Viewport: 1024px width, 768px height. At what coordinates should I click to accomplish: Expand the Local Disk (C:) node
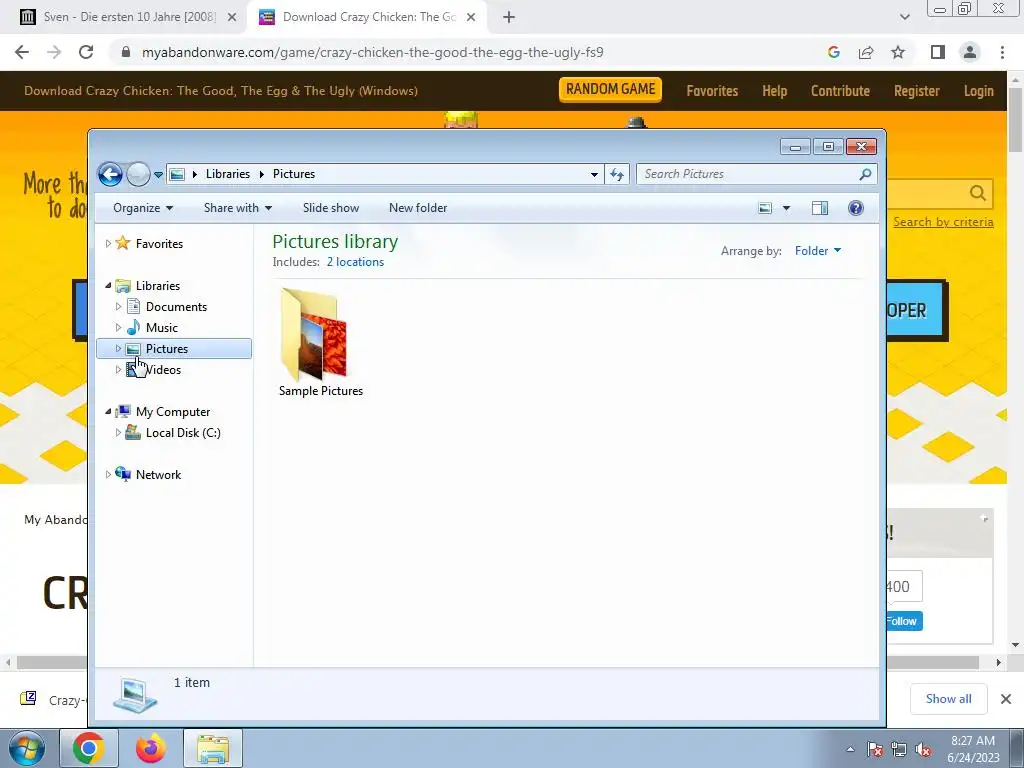click(x=118, y=432)
